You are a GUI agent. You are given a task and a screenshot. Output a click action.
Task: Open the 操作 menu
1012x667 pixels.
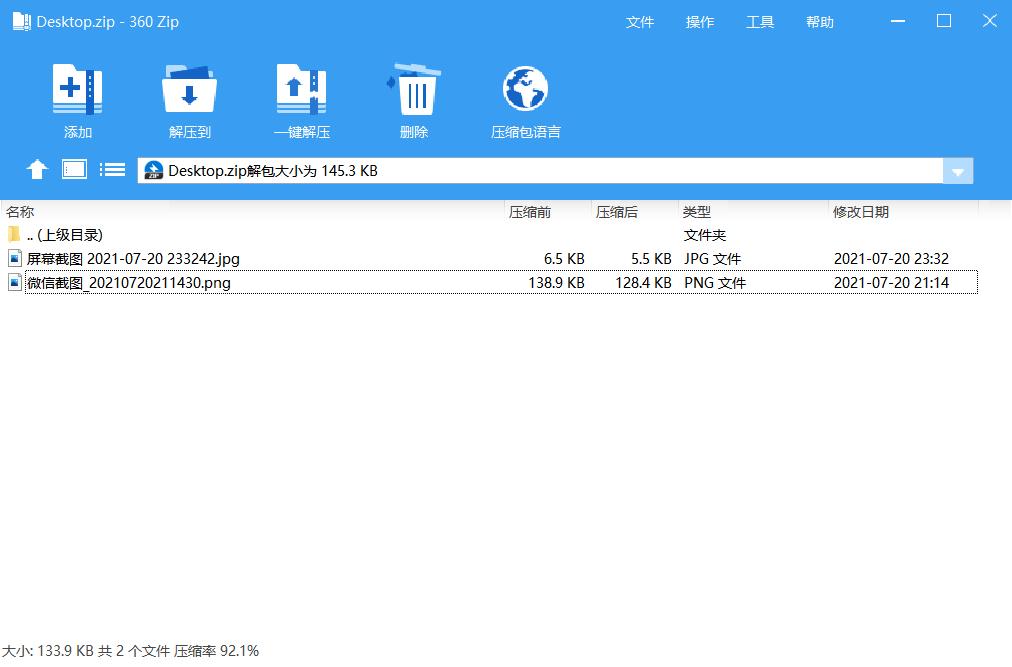pyautogui.click(x=700, y=21)
